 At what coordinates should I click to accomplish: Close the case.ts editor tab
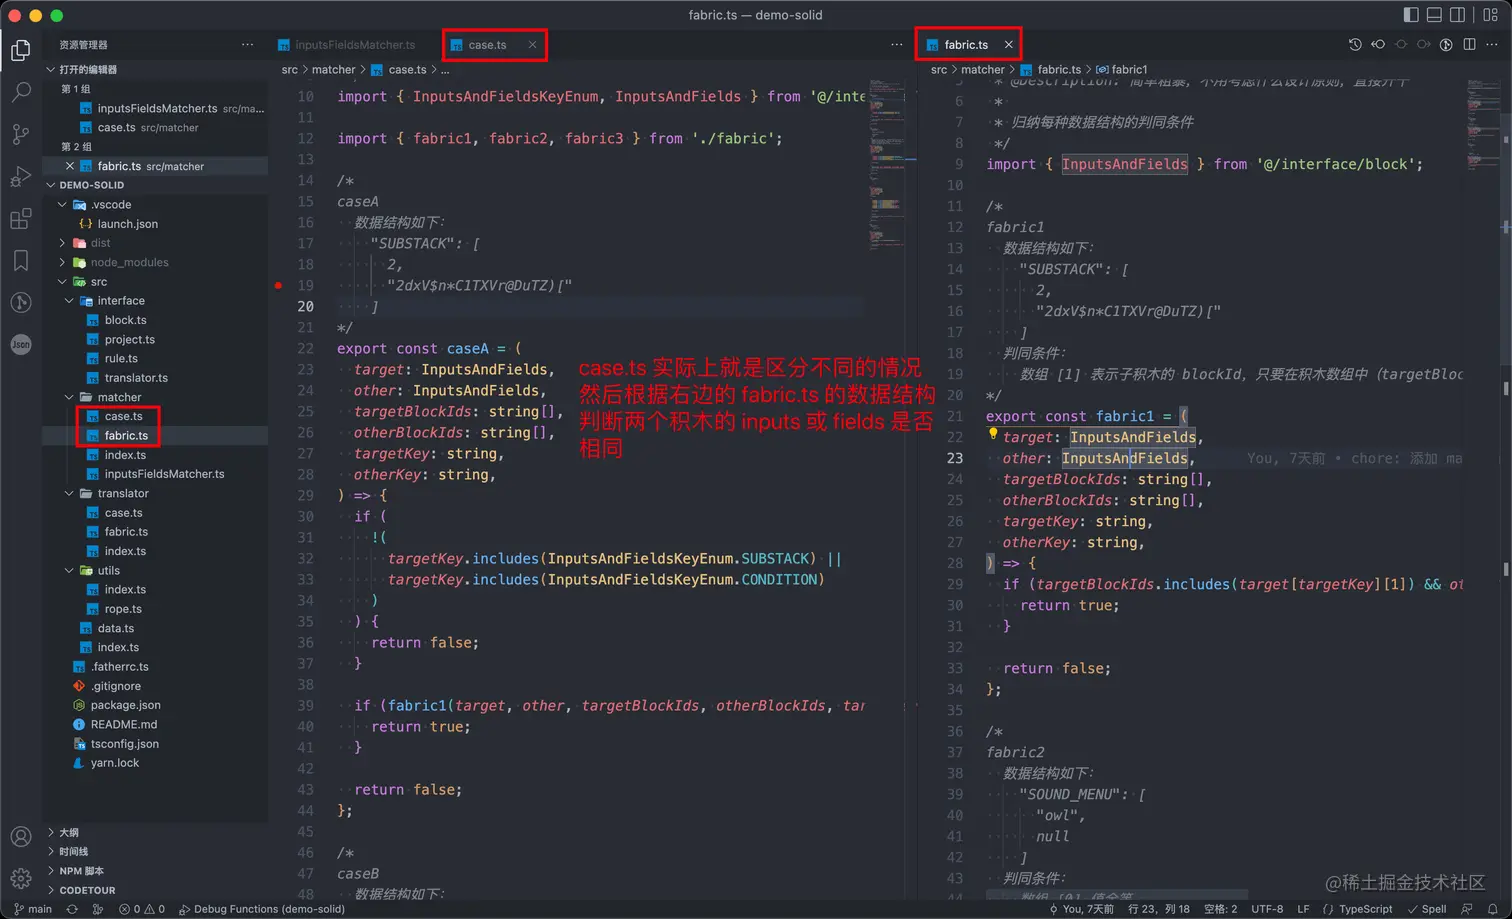click(x=532, y=45)
